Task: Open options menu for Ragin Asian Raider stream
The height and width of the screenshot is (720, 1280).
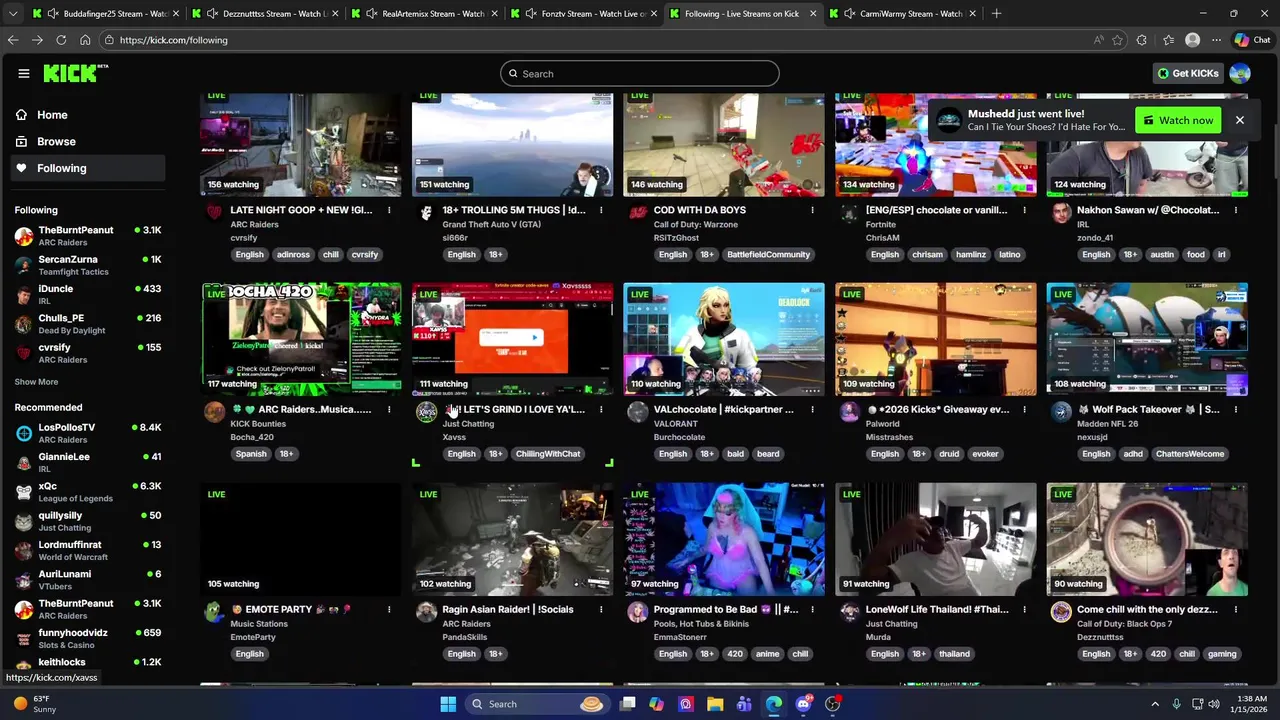Action: point(601,609)
